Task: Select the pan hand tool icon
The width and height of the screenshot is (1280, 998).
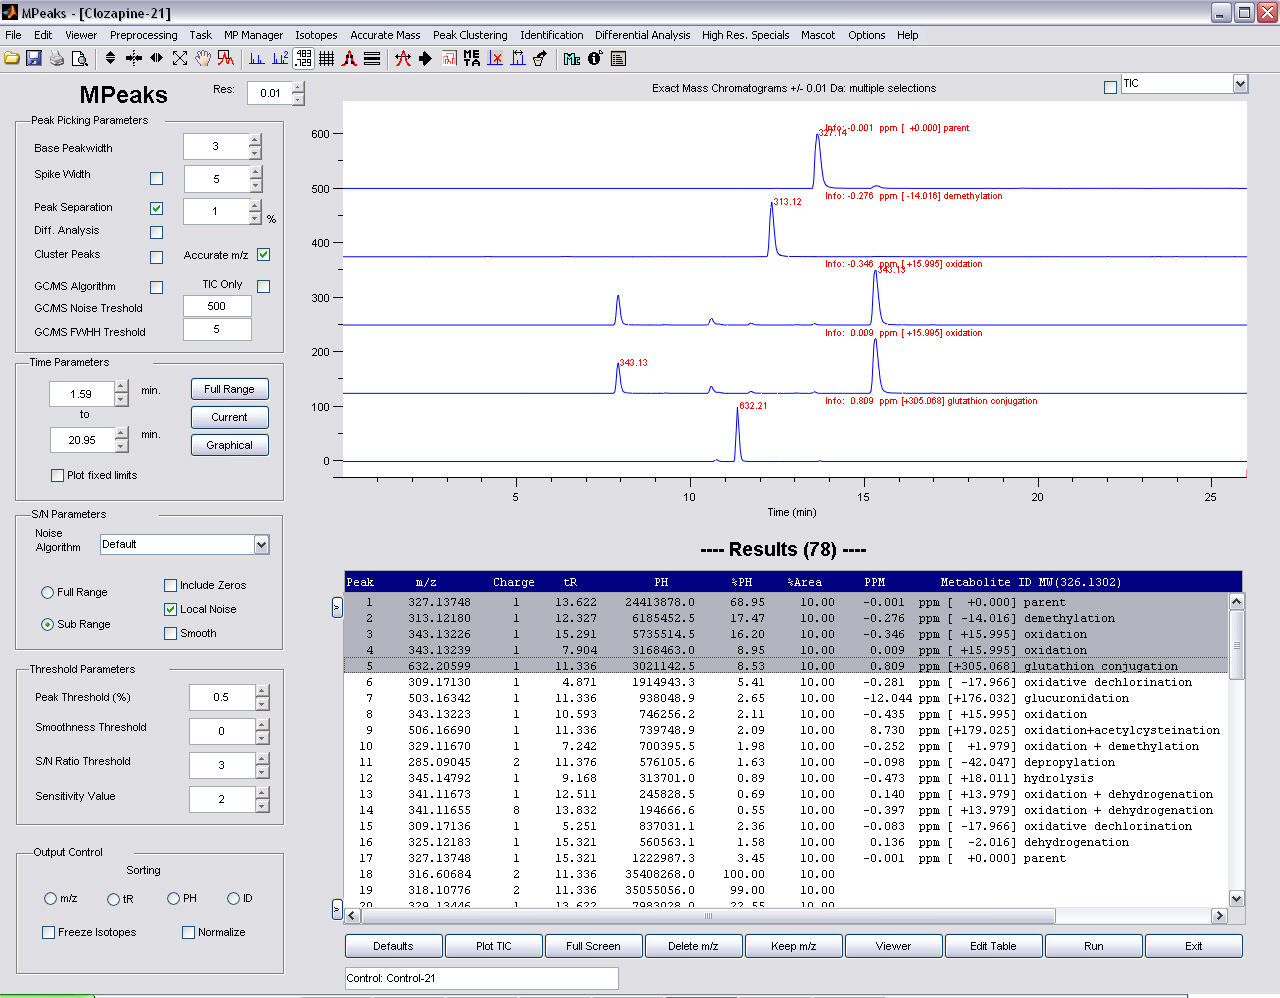Action: [x=203, y=58]
